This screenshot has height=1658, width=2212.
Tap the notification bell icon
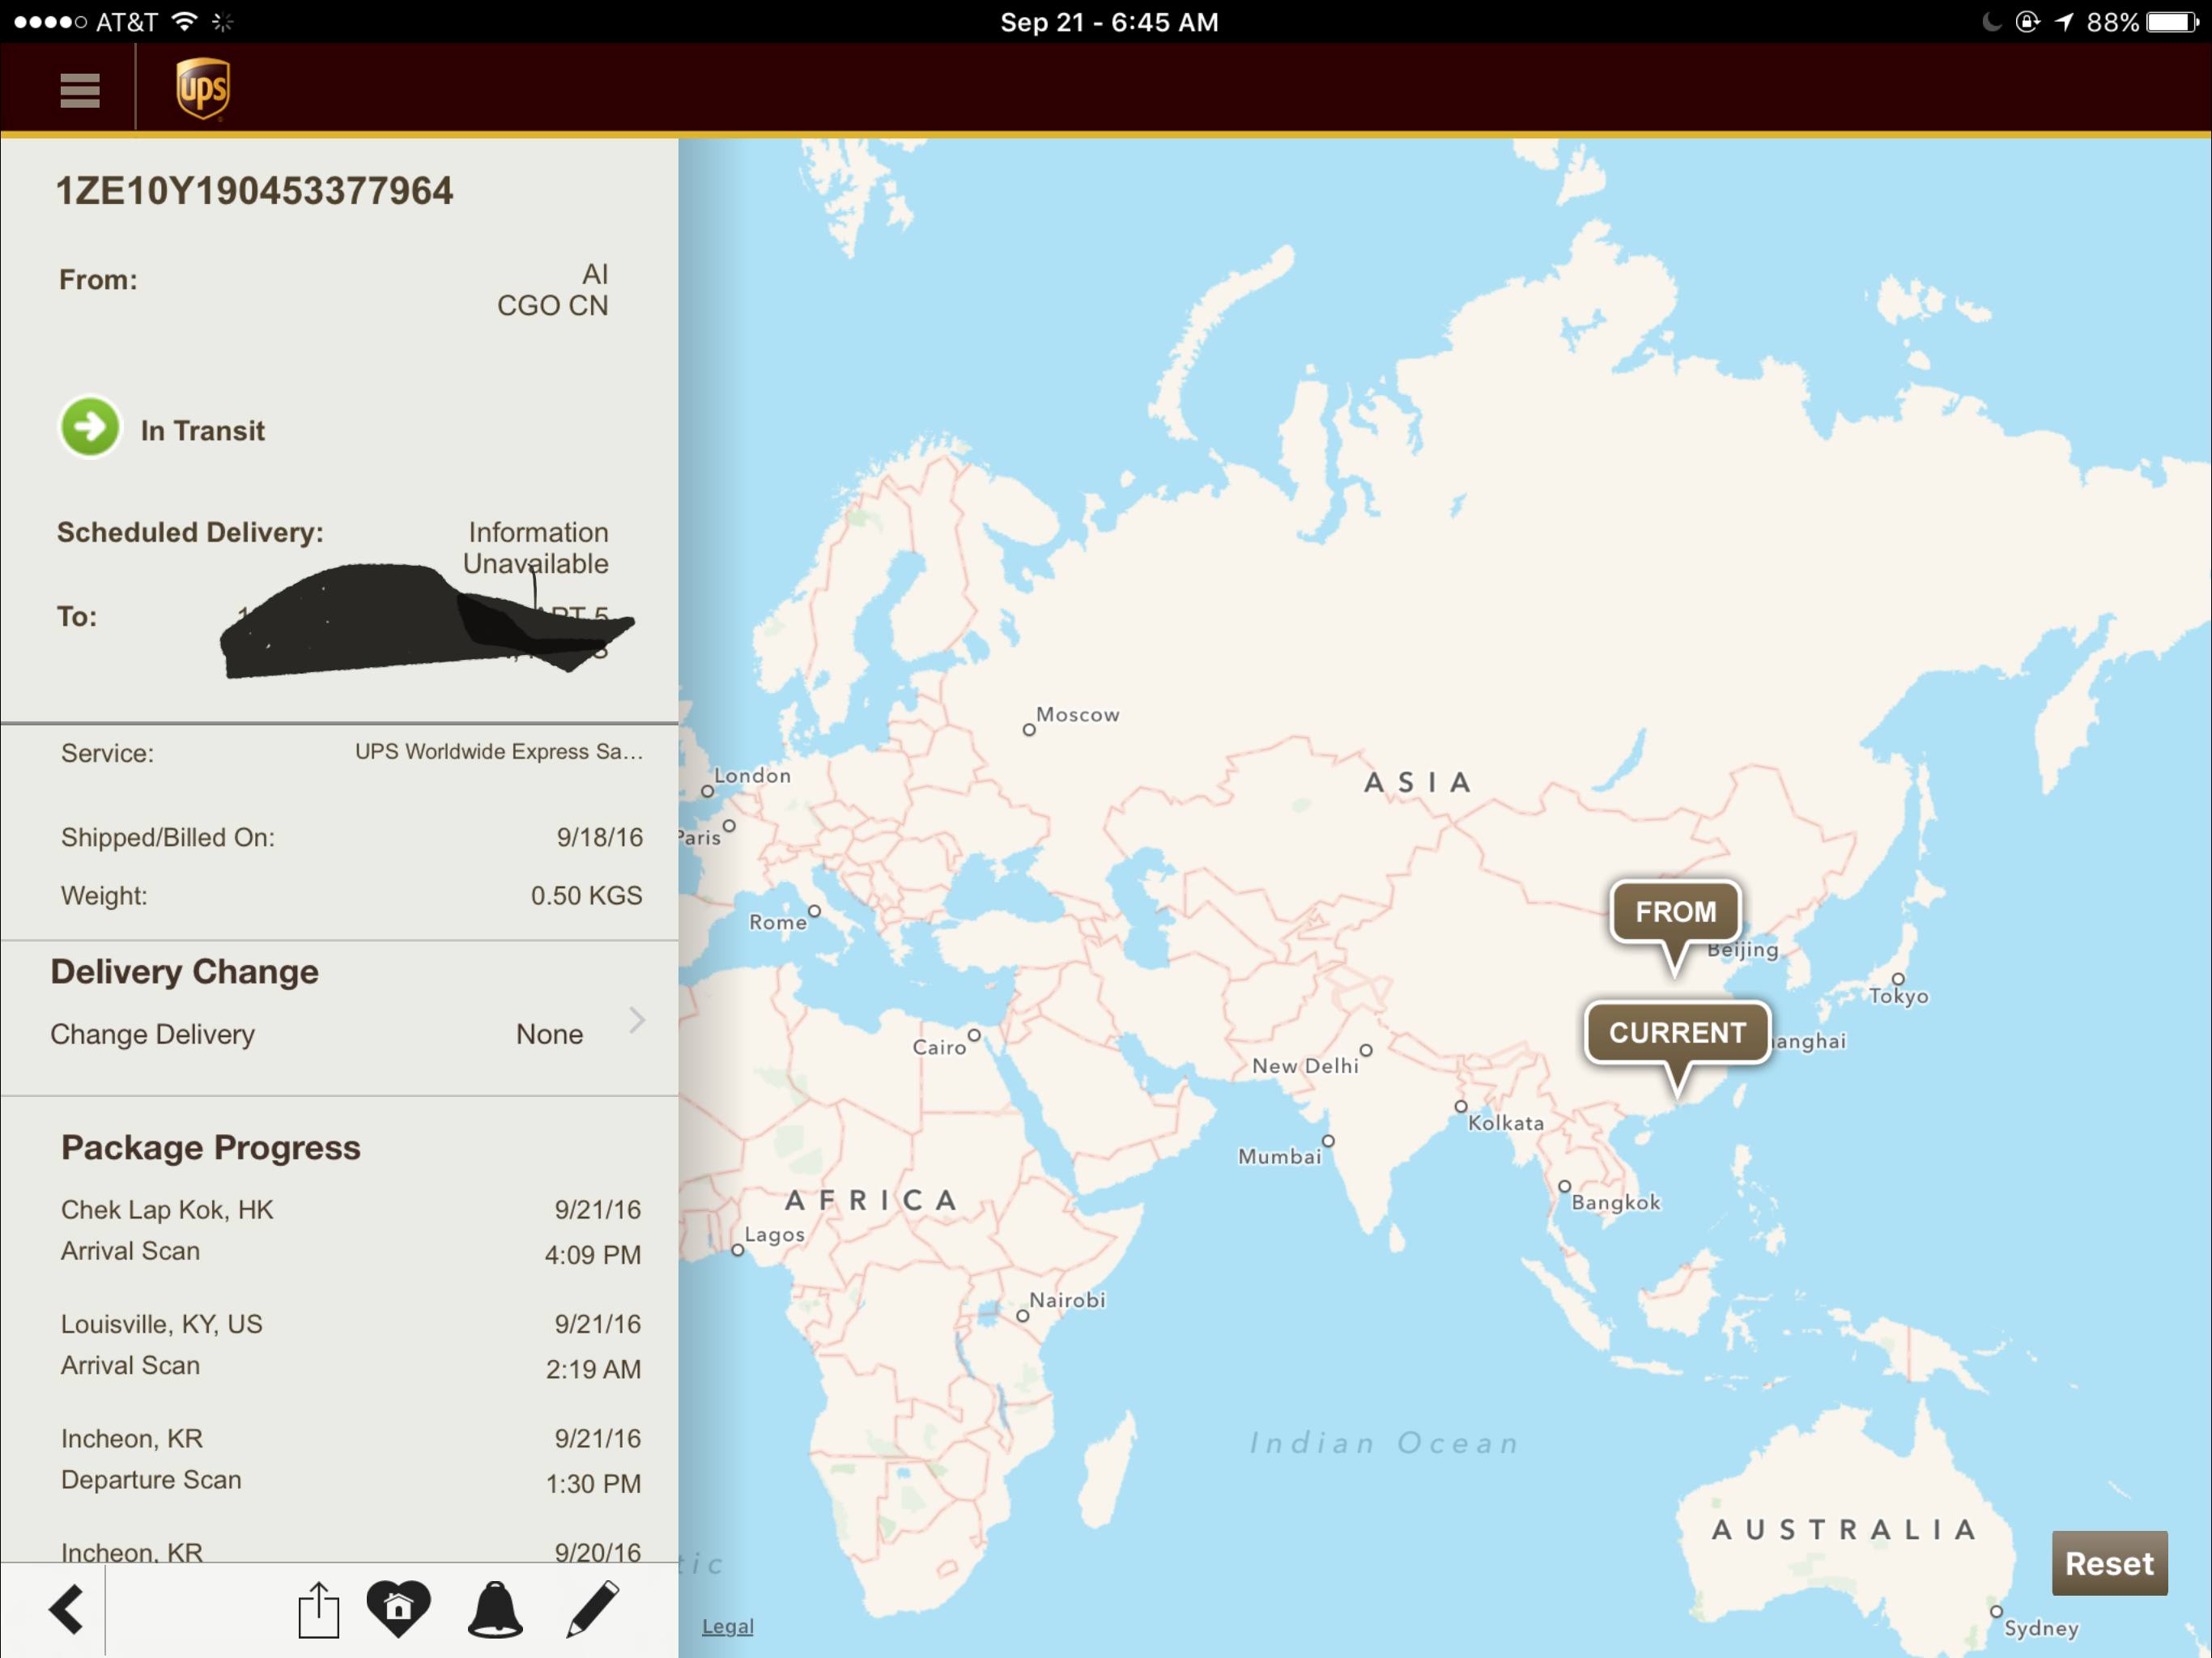click(x=495, y=1609)
